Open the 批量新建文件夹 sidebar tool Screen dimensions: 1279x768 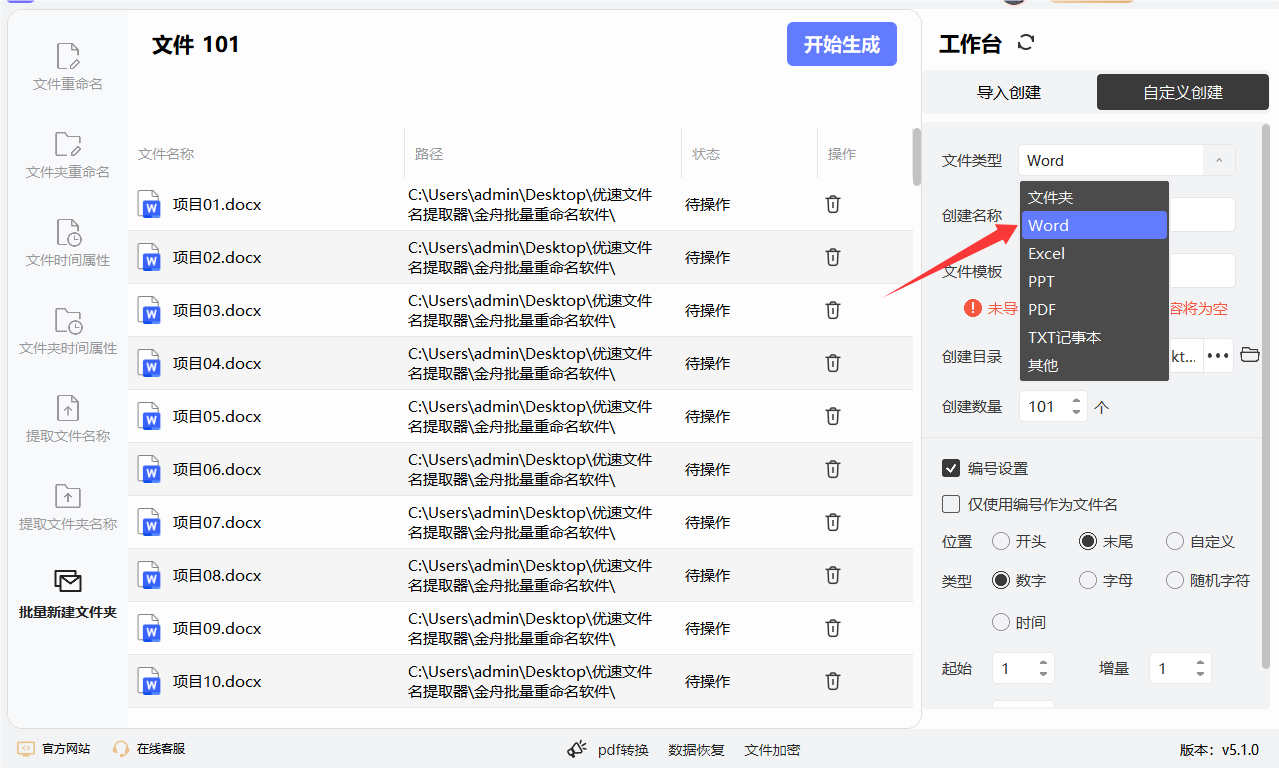click(68, 595)
